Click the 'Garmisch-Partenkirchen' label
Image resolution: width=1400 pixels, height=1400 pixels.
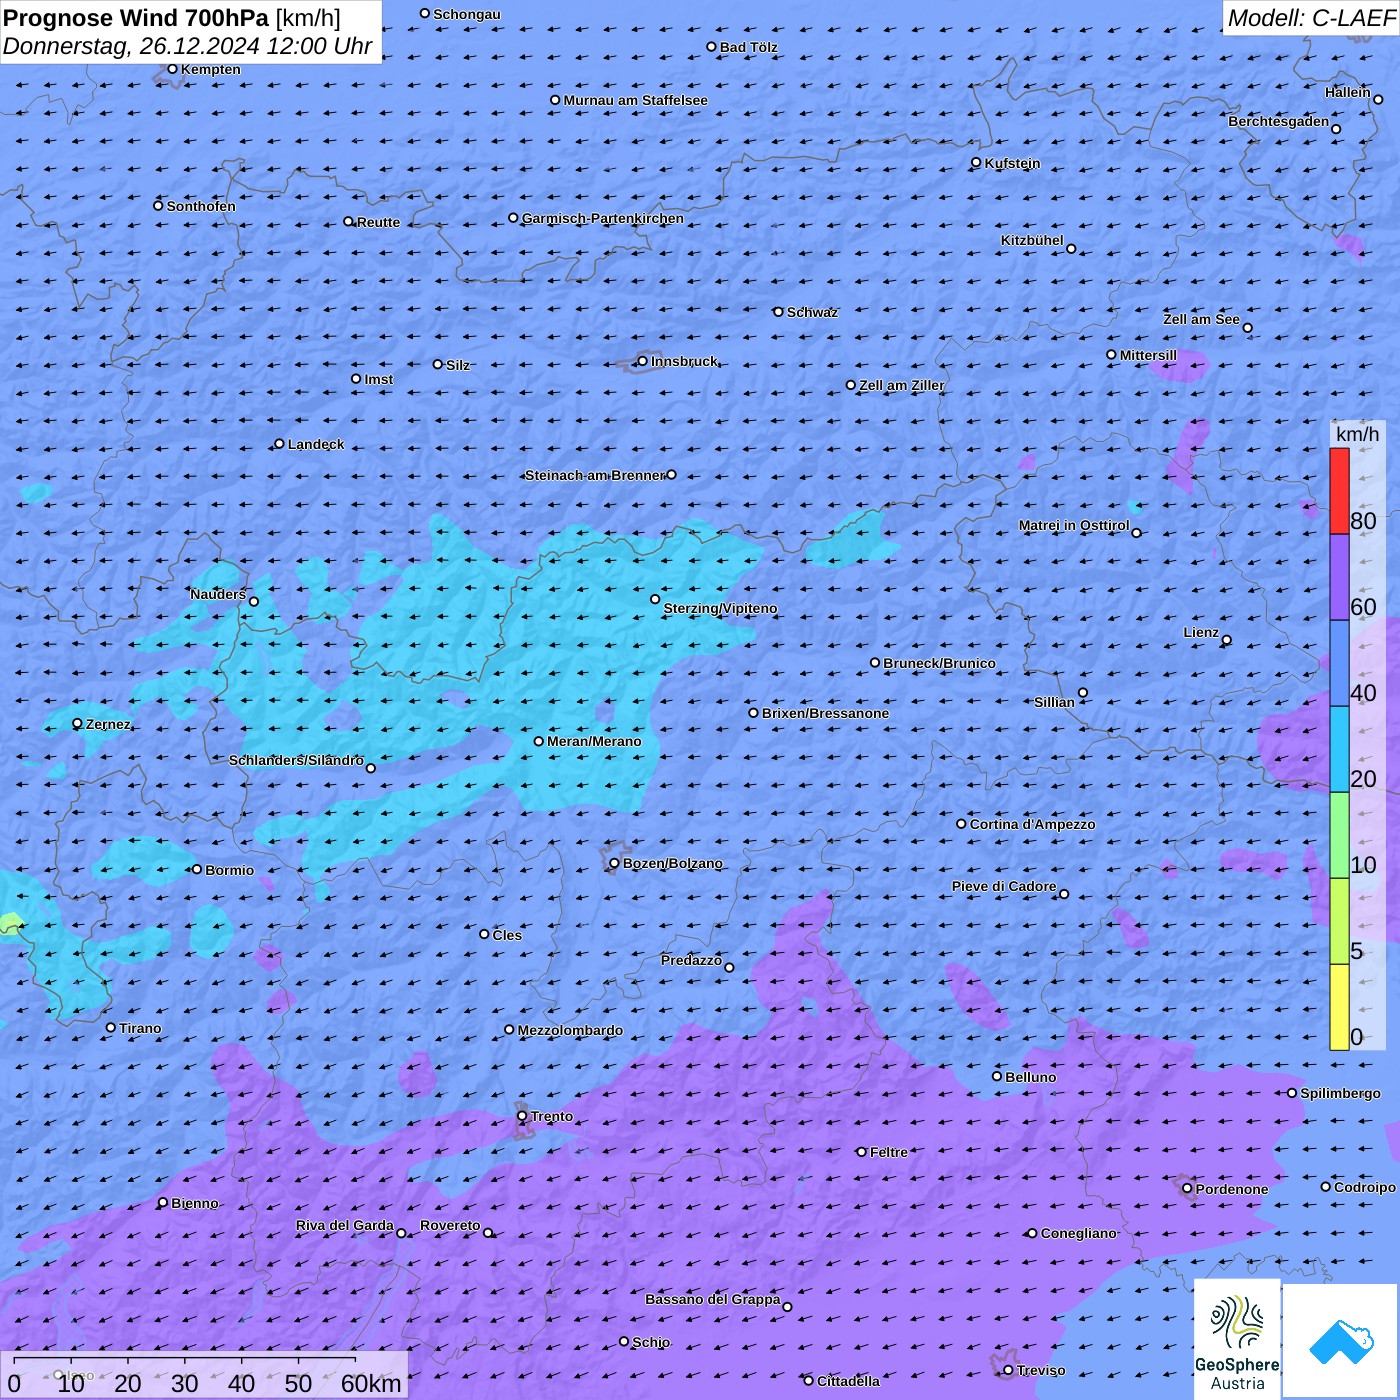click(x=603, y=218)
